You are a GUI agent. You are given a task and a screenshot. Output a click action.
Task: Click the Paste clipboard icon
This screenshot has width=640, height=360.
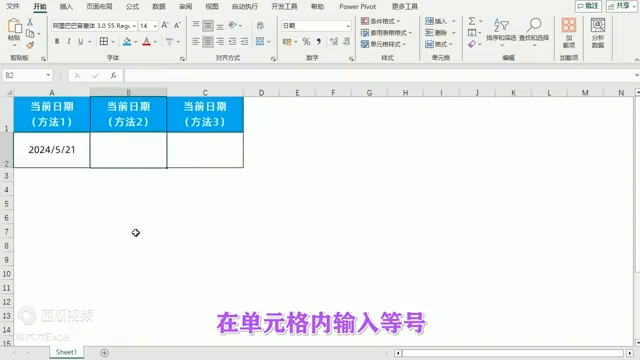(14, 26)
